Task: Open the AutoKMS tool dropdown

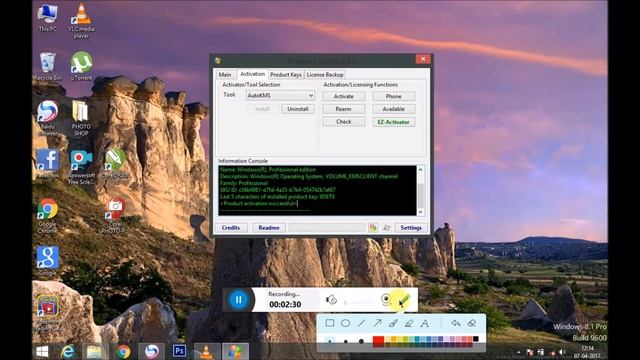Action: [x=280, y=96]
